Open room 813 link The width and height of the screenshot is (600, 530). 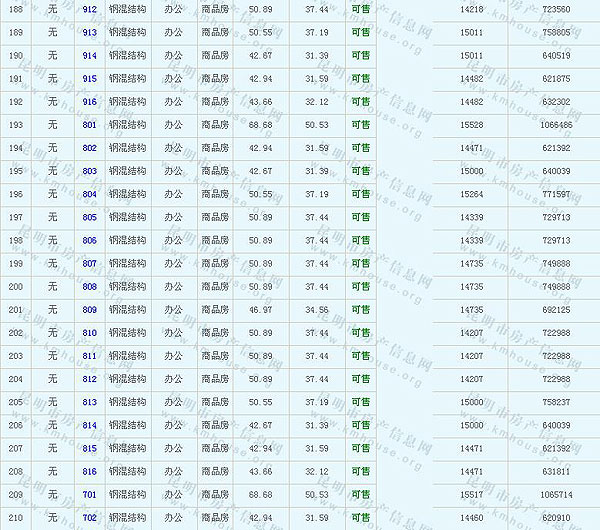(90, 402)
